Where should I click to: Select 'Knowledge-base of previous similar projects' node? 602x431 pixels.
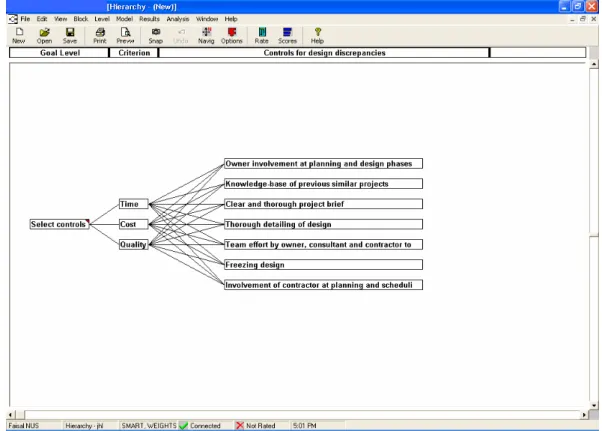click(x=323, y=184)
